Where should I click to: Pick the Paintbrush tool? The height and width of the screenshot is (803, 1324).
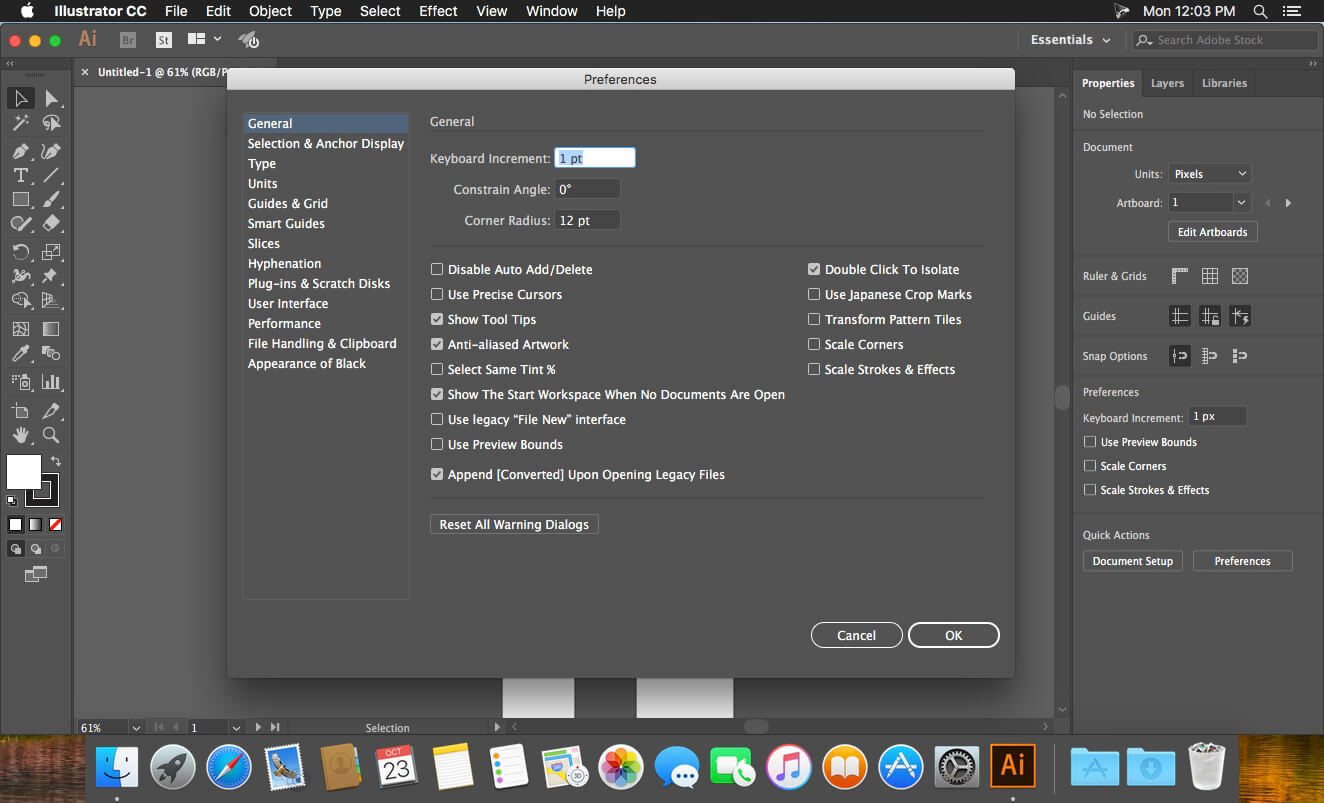pos(51,199)
